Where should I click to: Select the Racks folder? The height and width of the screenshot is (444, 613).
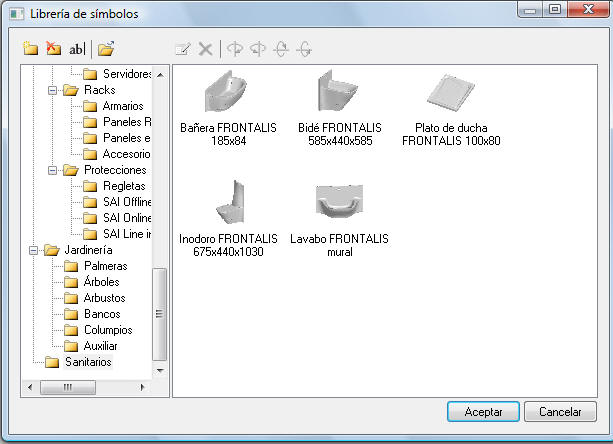tap(90, 90)
